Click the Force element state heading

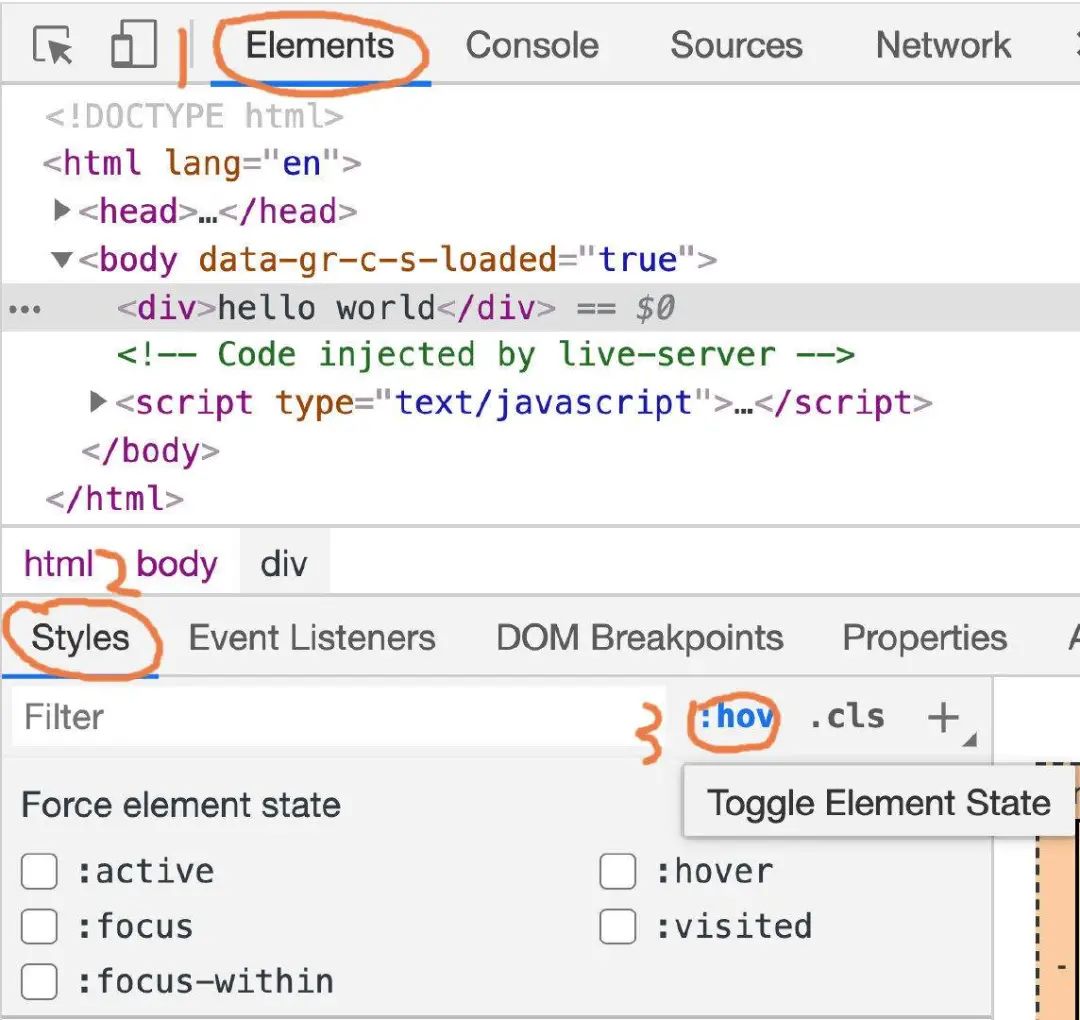(x=181, y=804)
